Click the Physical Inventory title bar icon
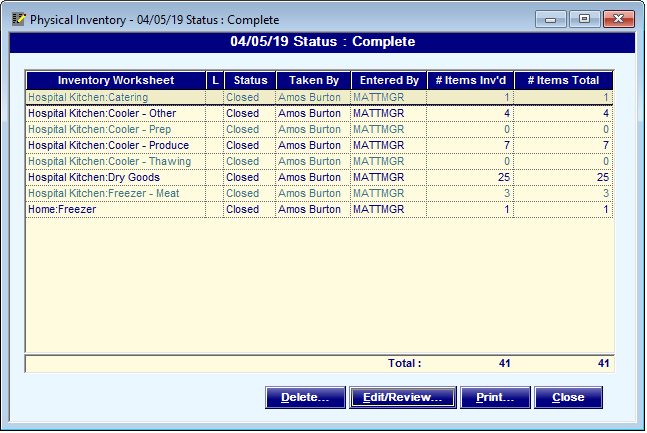 coord(17,19)
